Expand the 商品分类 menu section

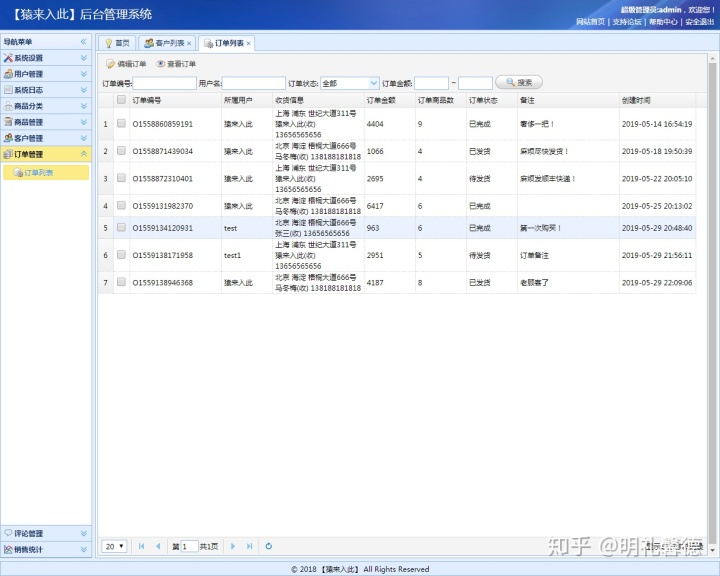click(x=84, y=106)
